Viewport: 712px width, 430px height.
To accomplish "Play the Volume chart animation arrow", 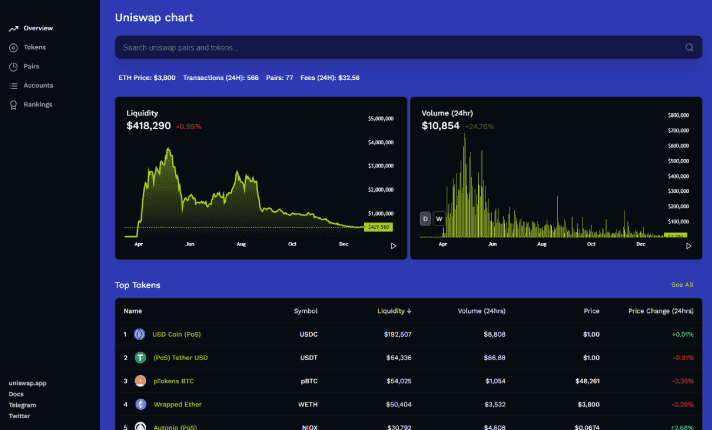I will pyautogui.click(x=688, y=246).
